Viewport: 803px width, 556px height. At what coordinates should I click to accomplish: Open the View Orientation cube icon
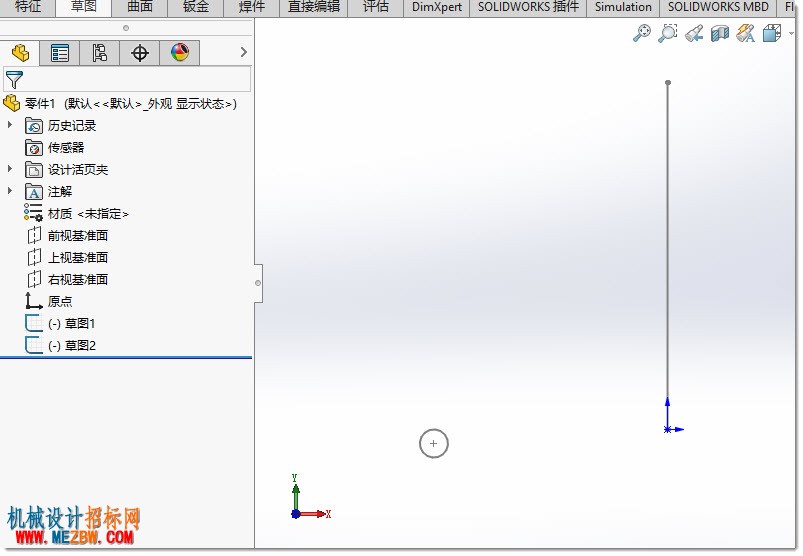(x=772, y=34)
